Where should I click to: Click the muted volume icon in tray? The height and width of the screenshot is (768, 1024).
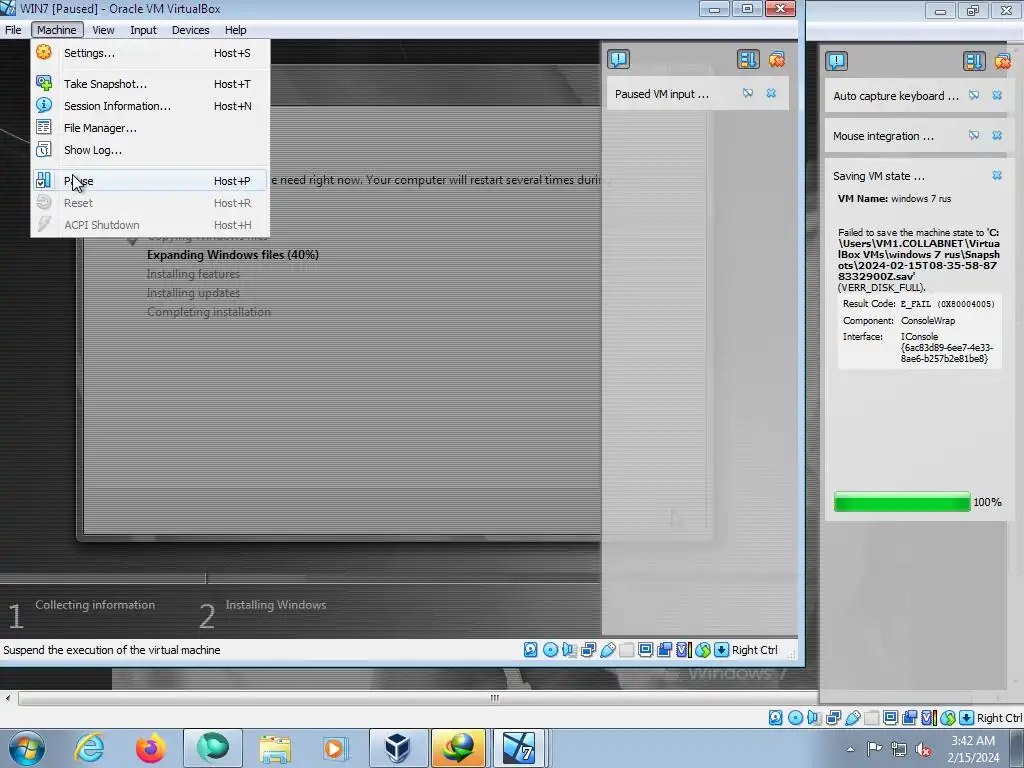click(923, 749)
